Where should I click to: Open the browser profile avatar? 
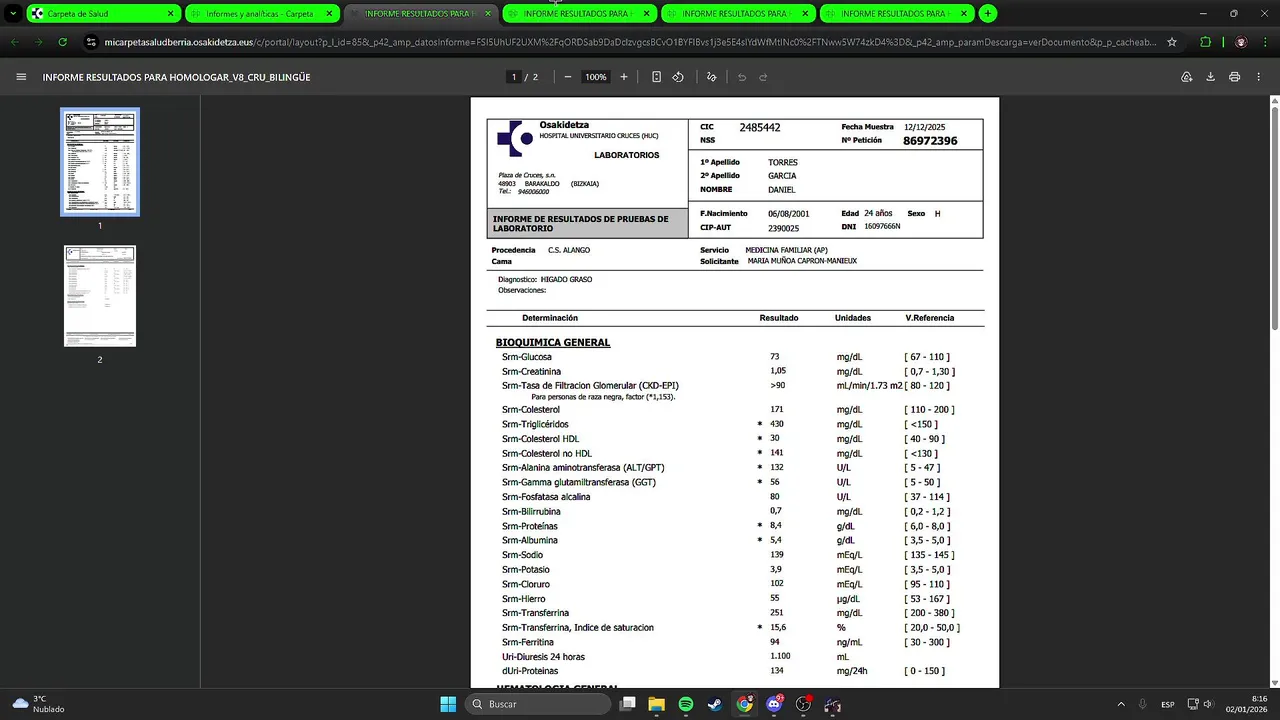point(1241,42)
